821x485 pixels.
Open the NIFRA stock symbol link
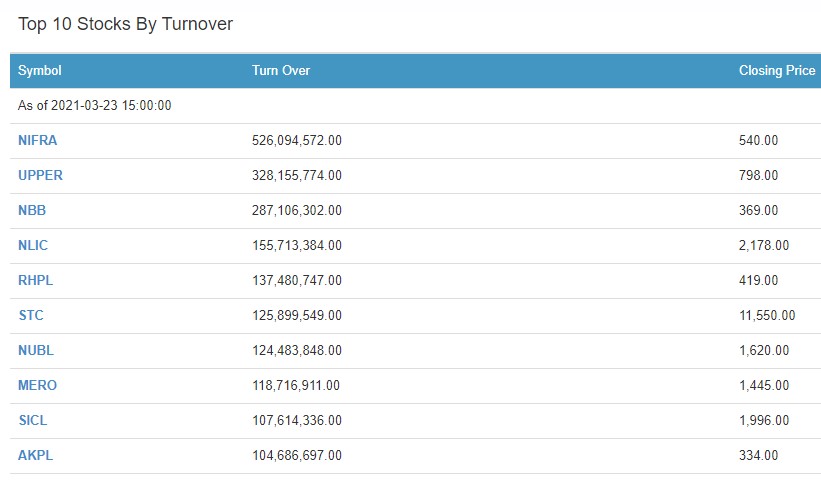pos(37,141)
